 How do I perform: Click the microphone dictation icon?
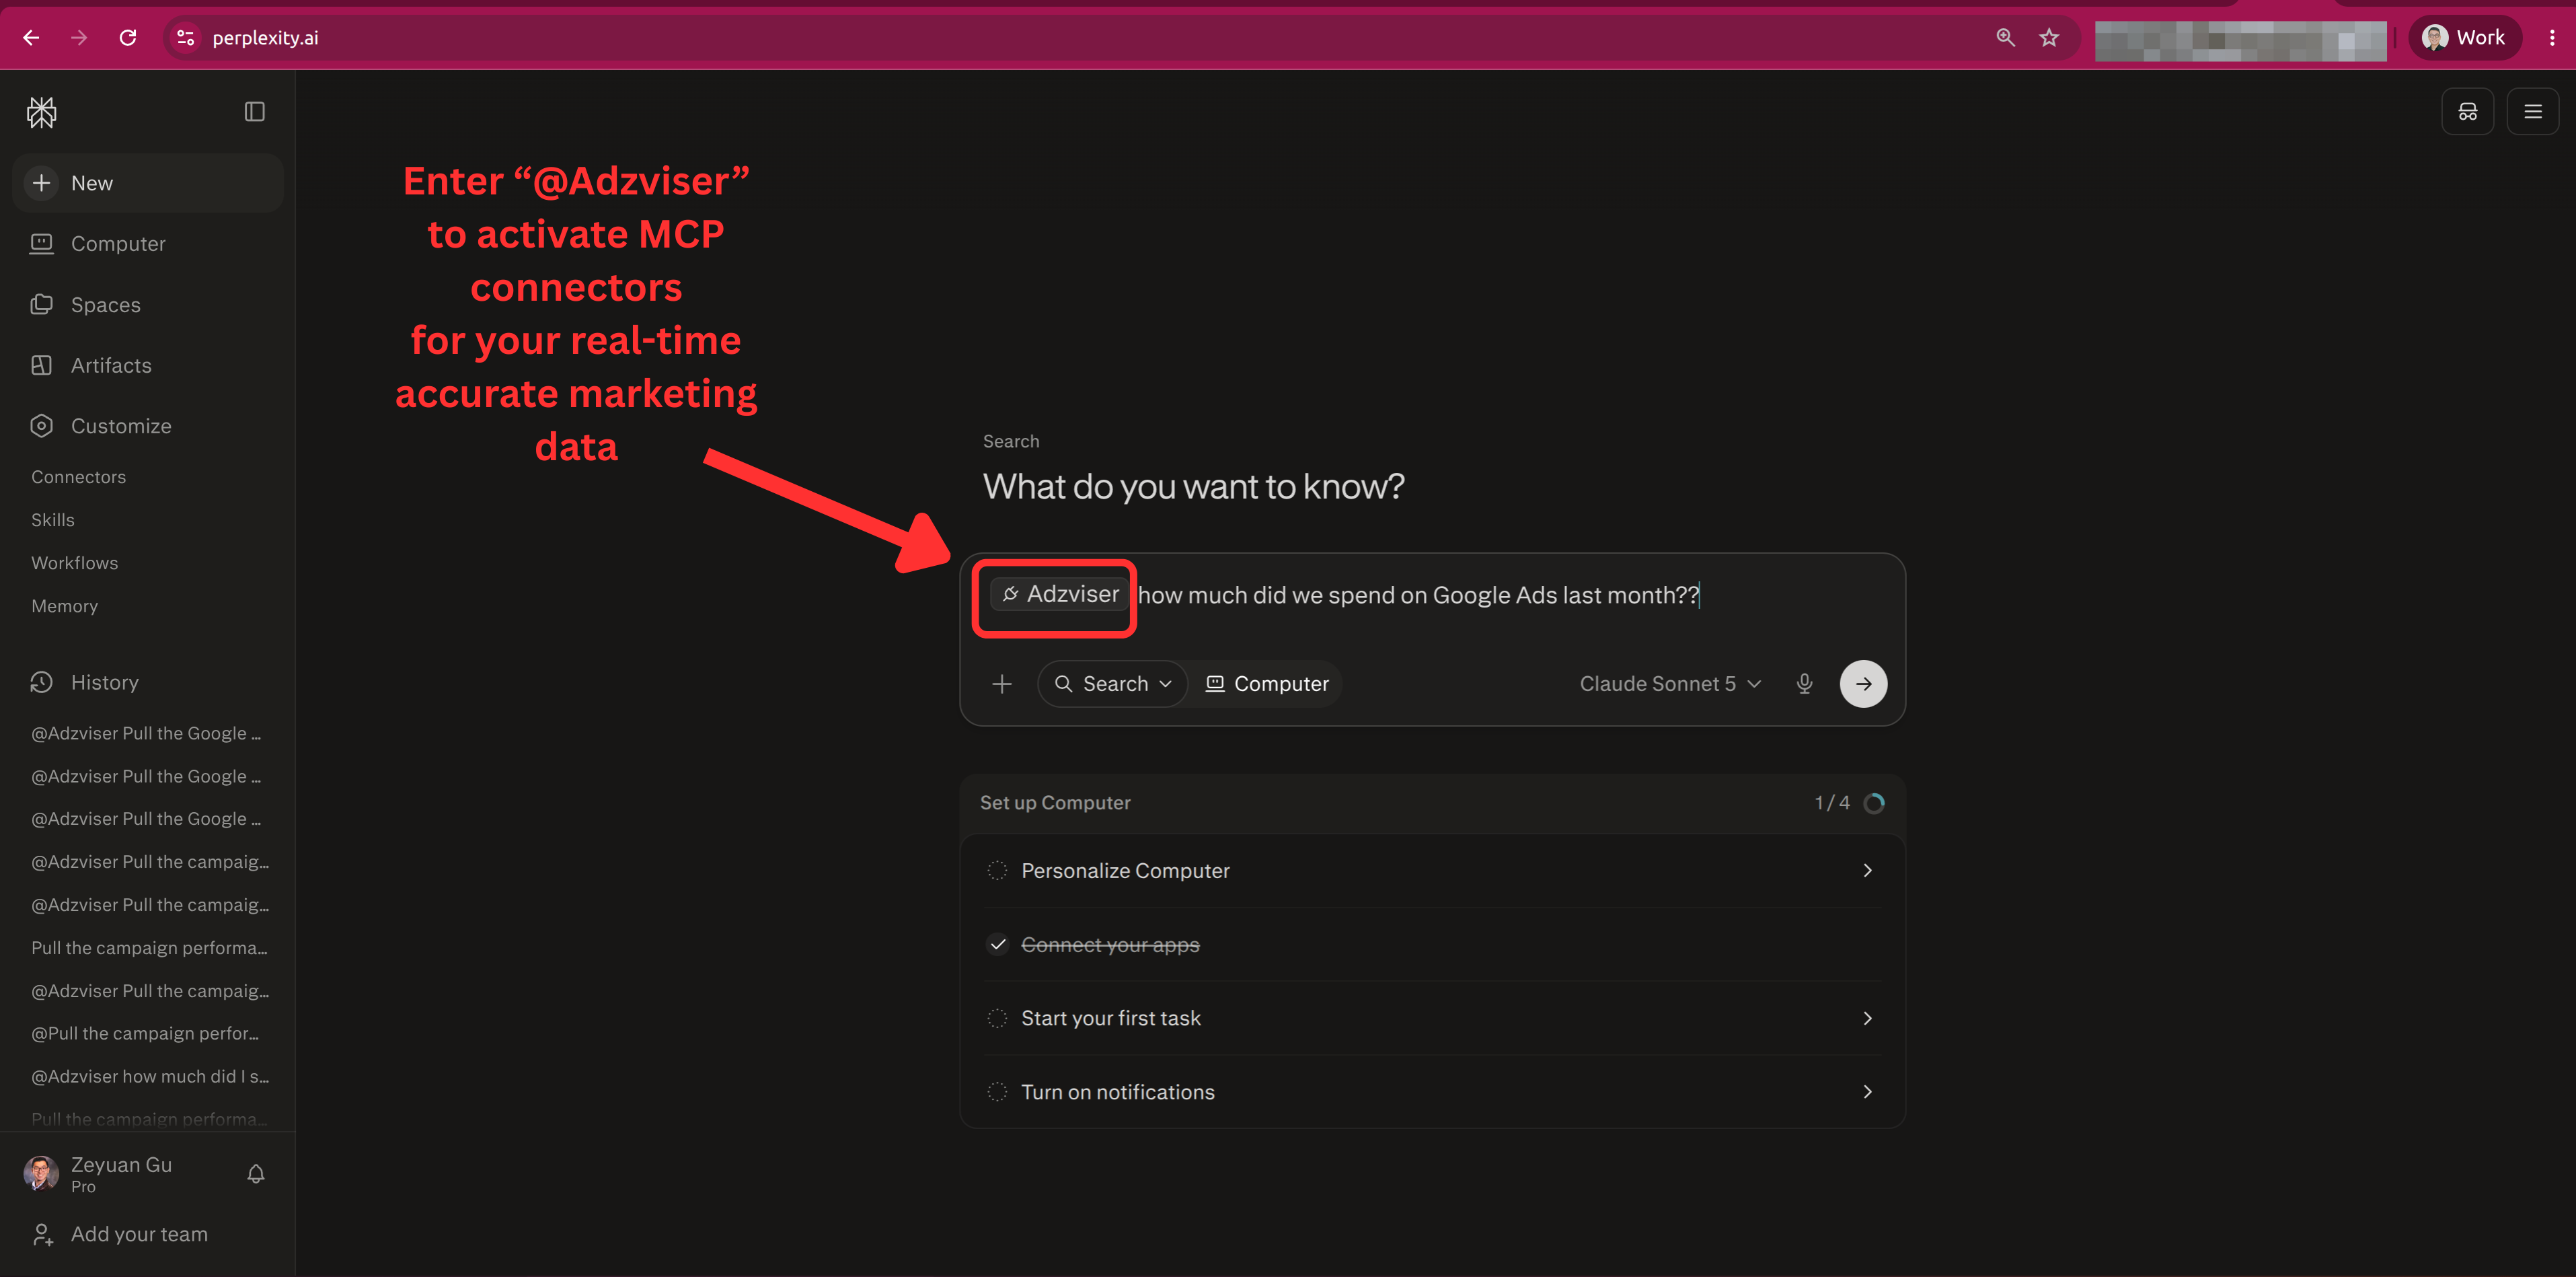point(1804,684)
